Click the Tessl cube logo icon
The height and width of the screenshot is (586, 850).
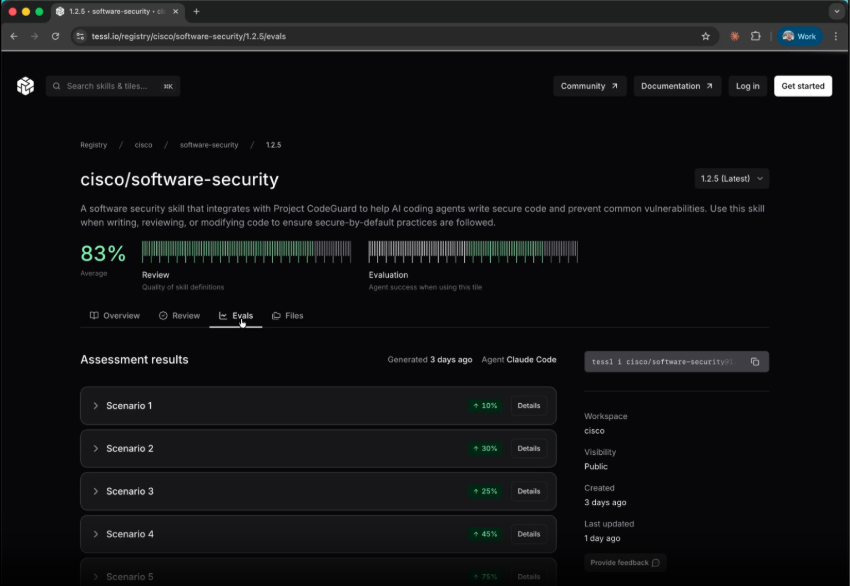tap(27, 85)
